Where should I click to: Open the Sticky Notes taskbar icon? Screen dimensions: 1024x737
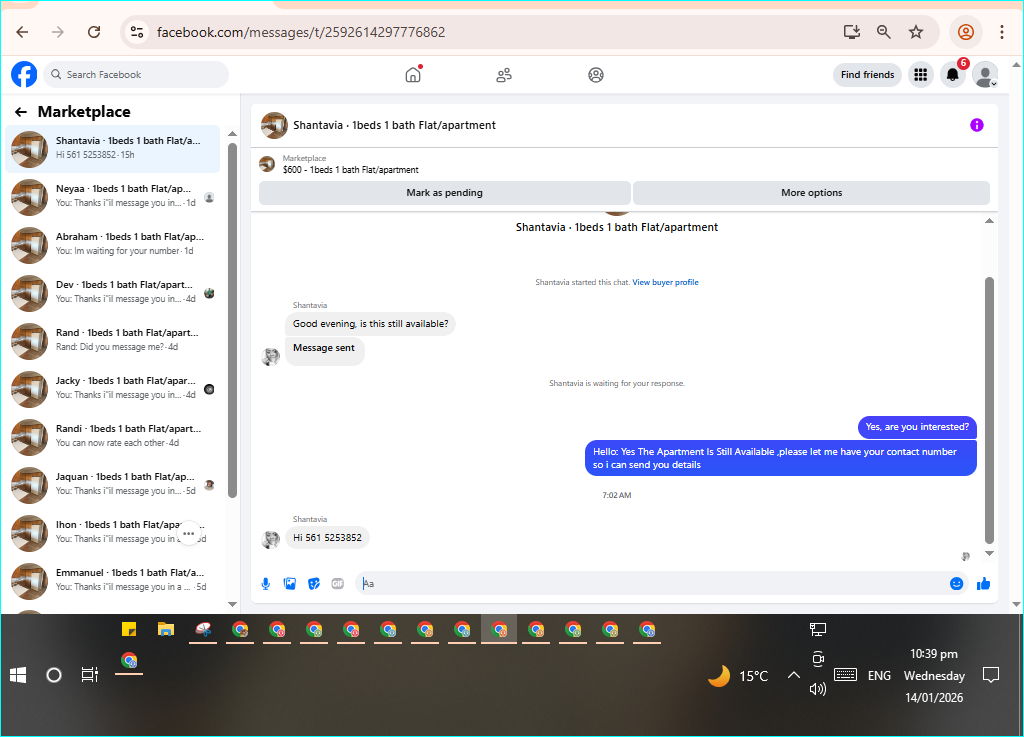click(x=129, y=629)
